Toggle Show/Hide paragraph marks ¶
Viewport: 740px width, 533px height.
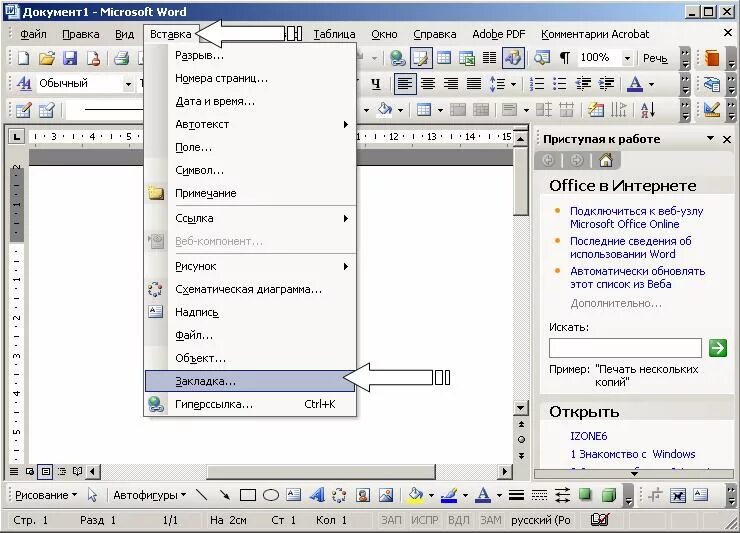564,59
